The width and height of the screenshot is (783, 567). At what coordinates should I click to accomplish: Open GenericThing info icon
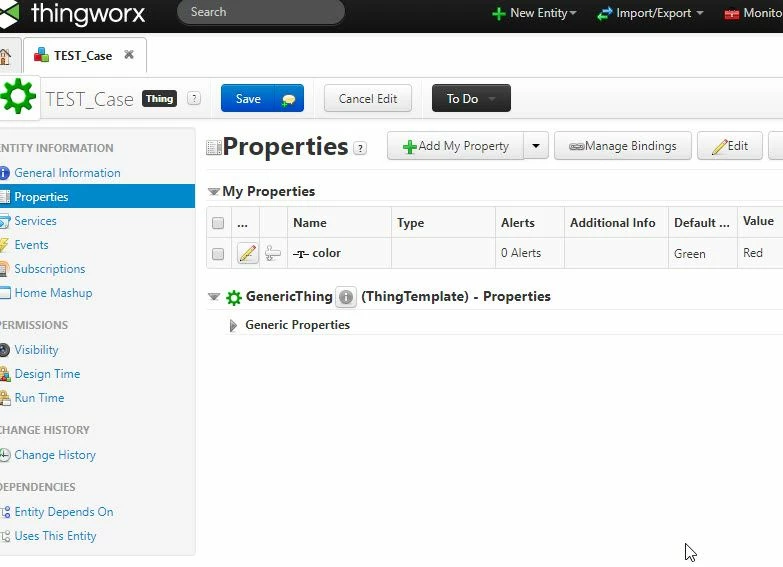pos(346,297)
